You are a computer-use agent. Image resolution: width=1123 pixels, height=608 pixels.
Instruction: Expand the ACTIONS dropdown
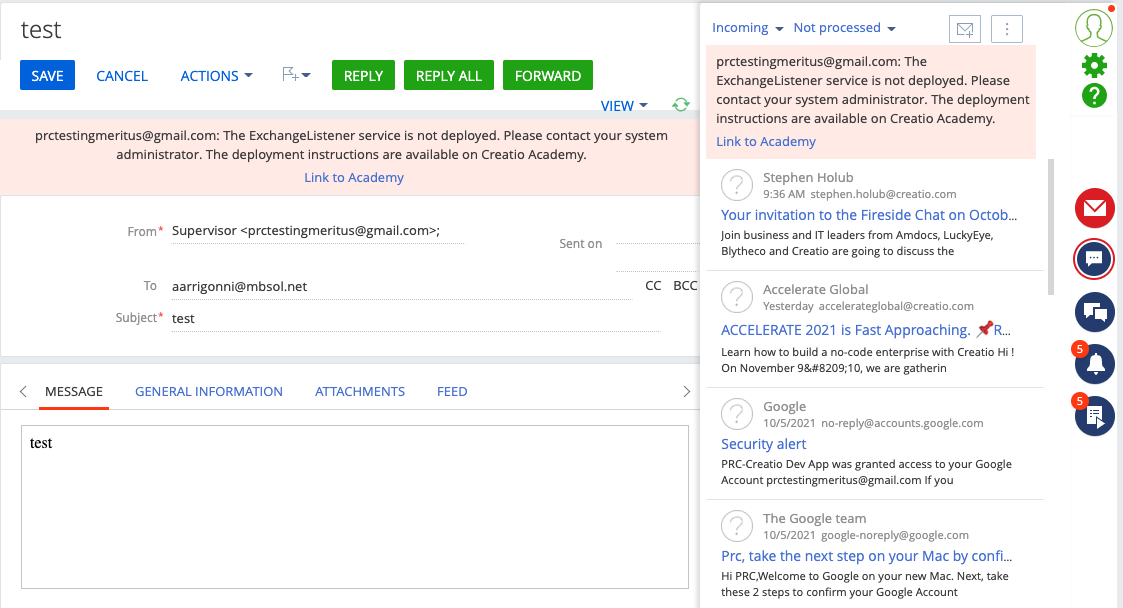click(x=216, y=75)
